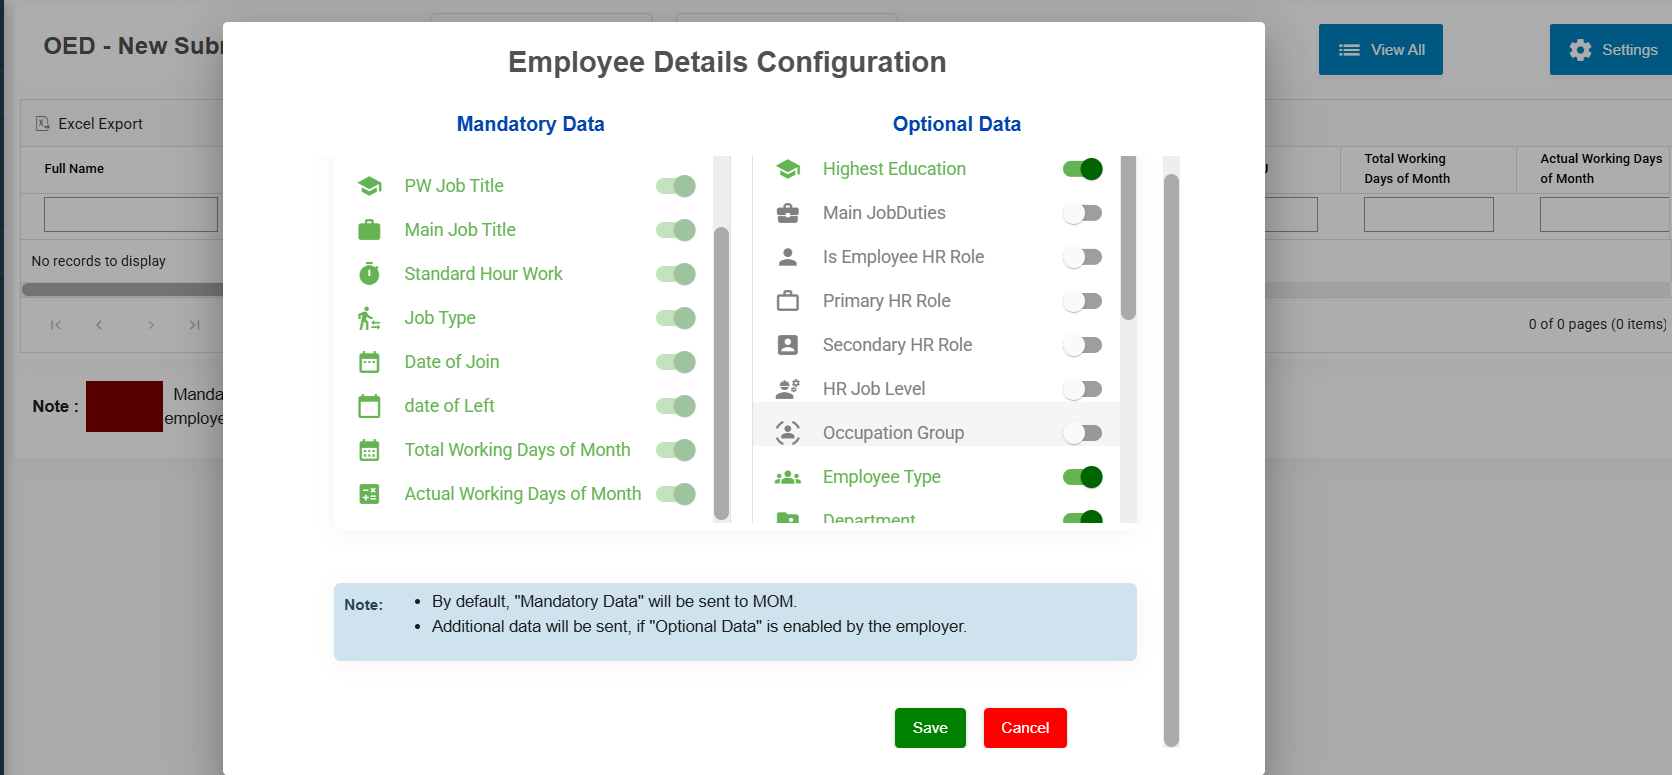The height and width of the screenshot is (775, 1672).
Task: Enable the Primary HR Role toggle
Action: click(1082, 301)
